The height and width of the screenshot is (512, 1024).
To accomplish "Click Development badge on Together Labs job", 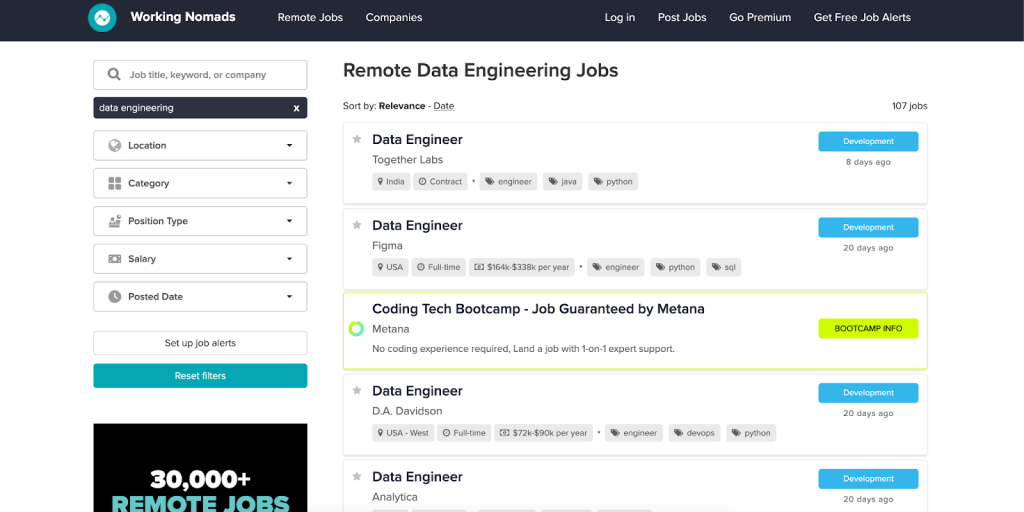I will click(868, 141).
